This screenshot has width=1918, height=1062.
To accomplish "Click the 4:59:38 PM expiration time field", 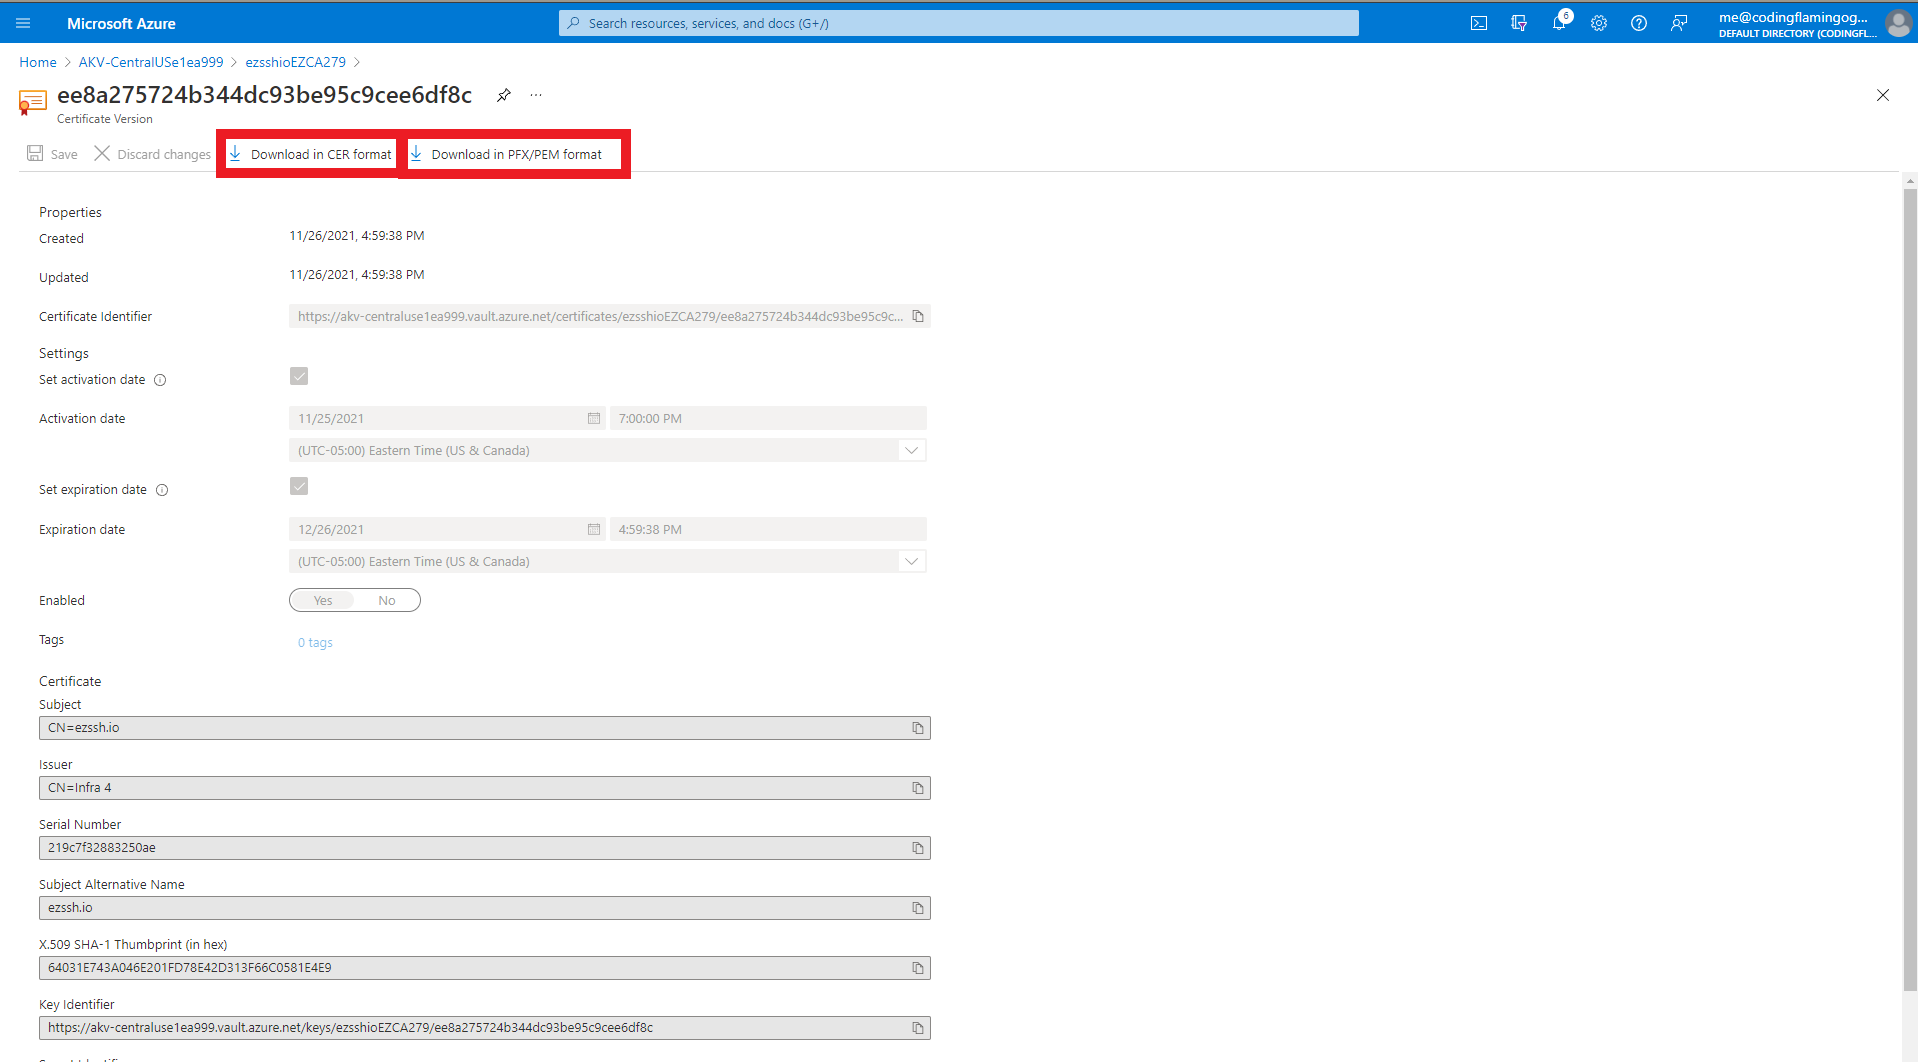I will 768,529.
